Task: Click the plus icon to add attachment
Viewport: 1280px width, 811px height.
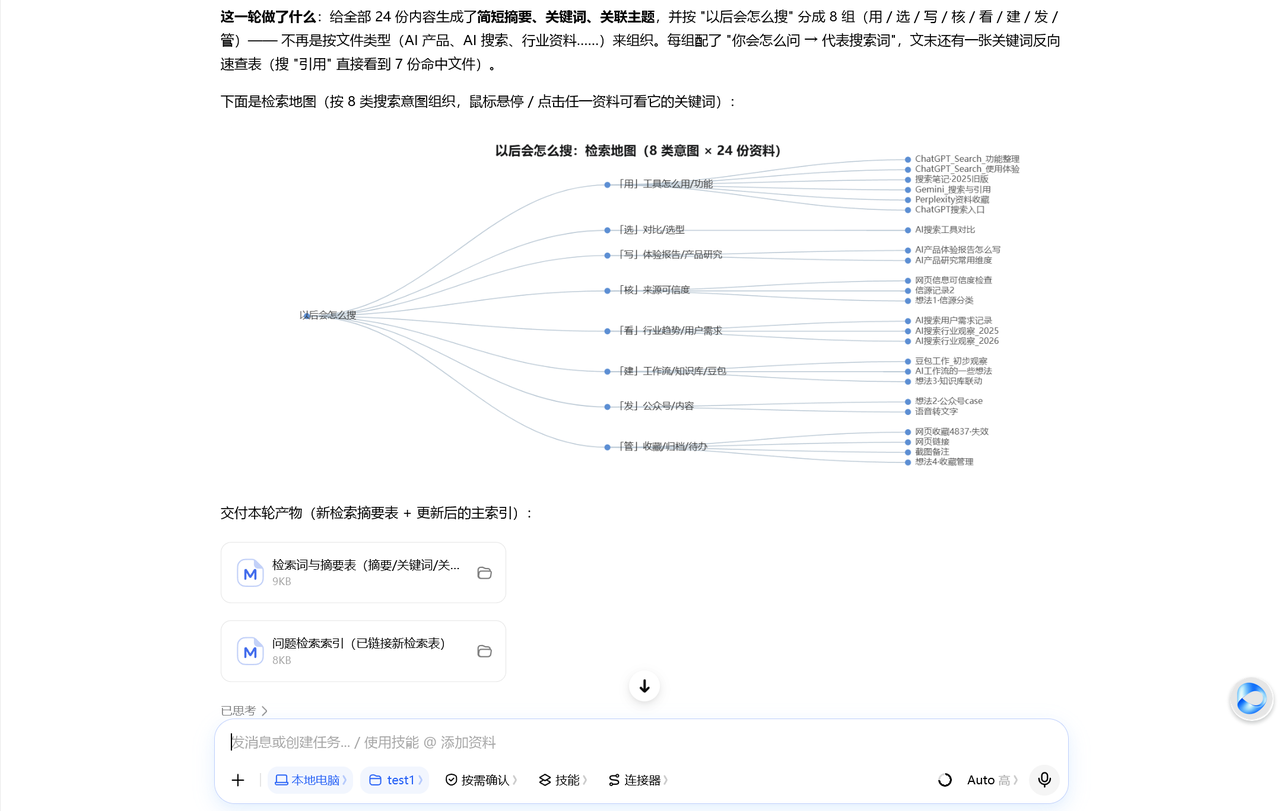Action: 238,780
